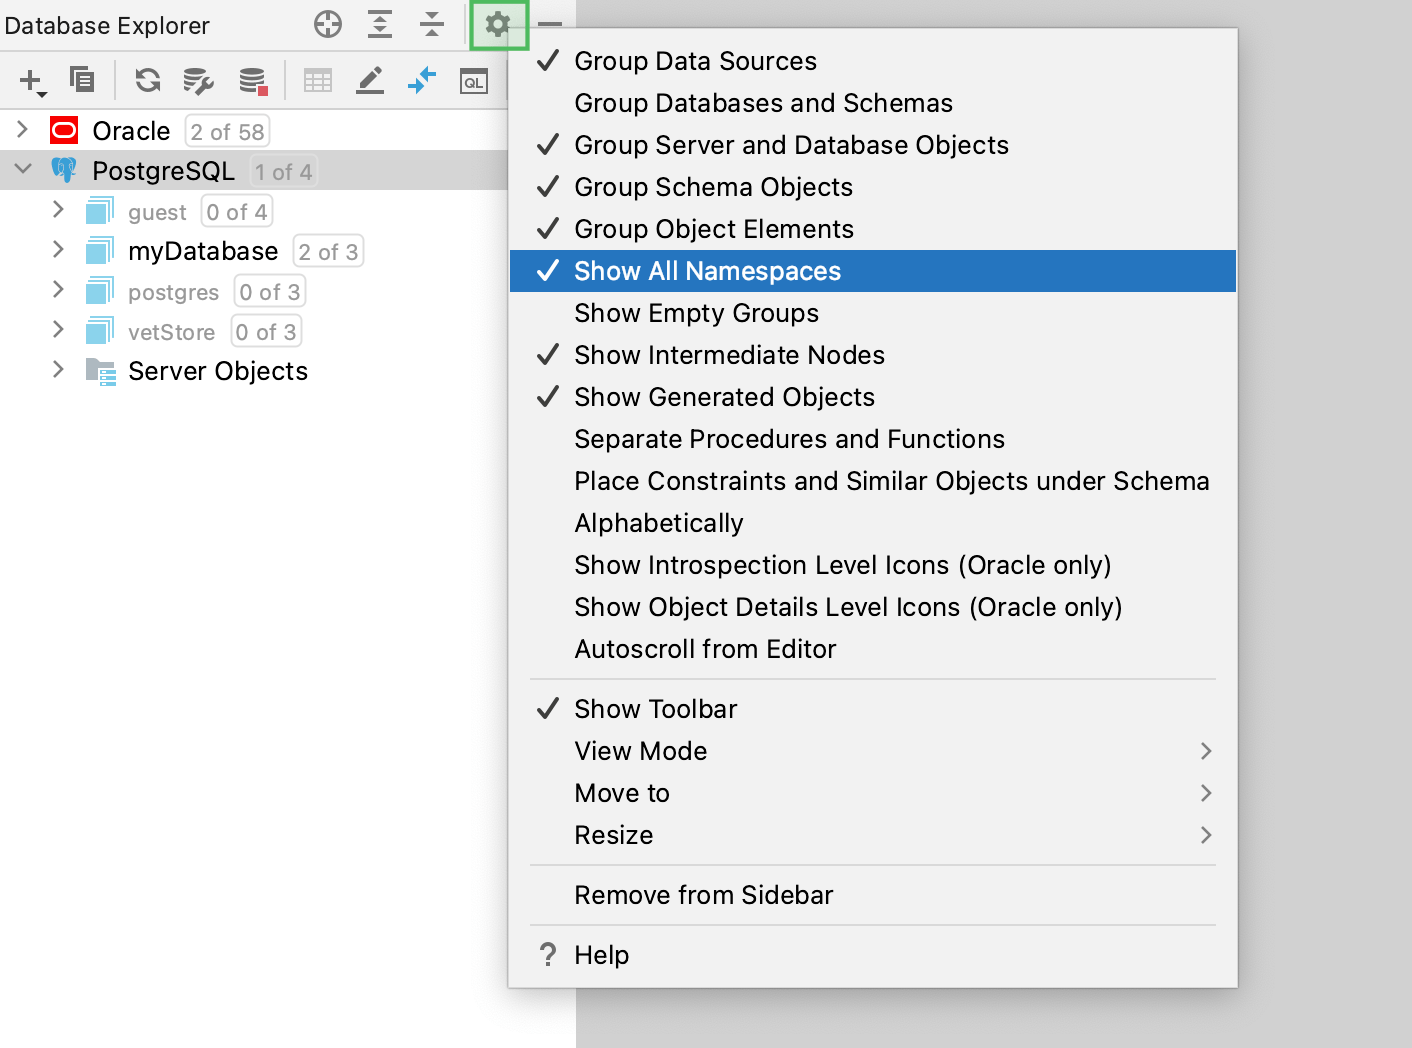The height and width of the screenshot is (1048, 1412).
Task: Click the Server Objects folder icon
Action: pyautogui.click(x=101, y=371)
